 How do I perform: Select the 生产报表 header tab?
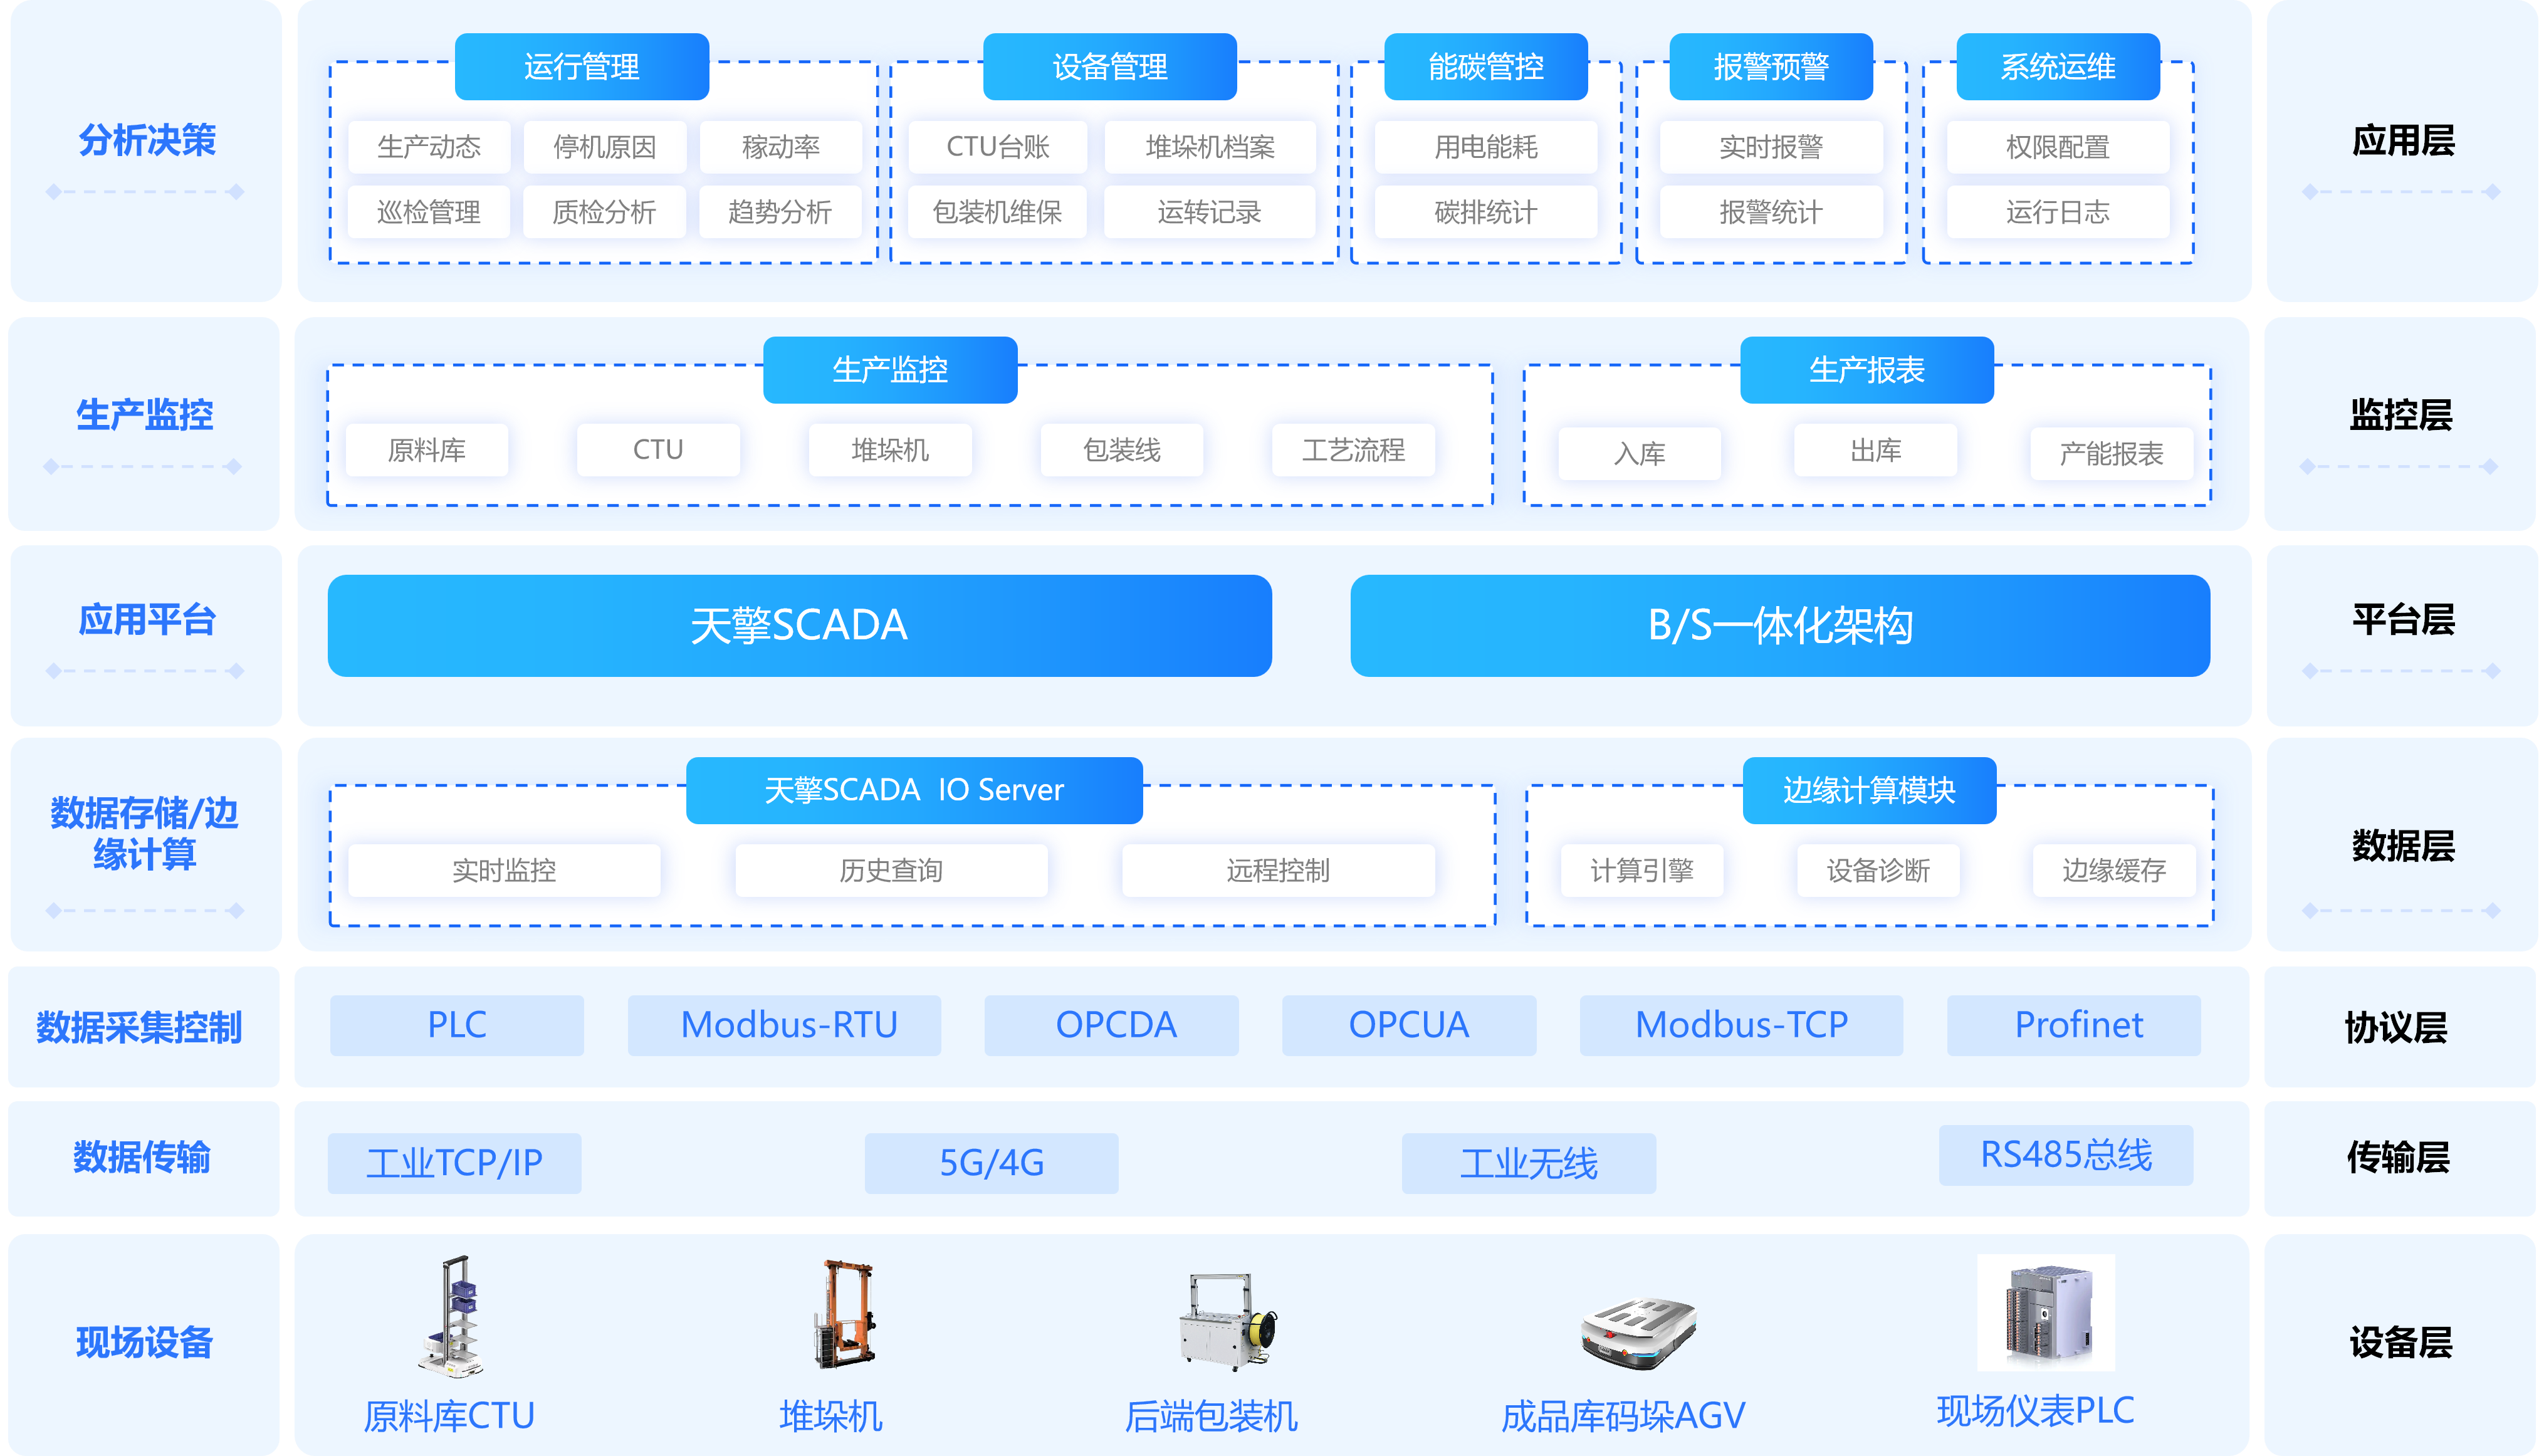click(1867, 370)
